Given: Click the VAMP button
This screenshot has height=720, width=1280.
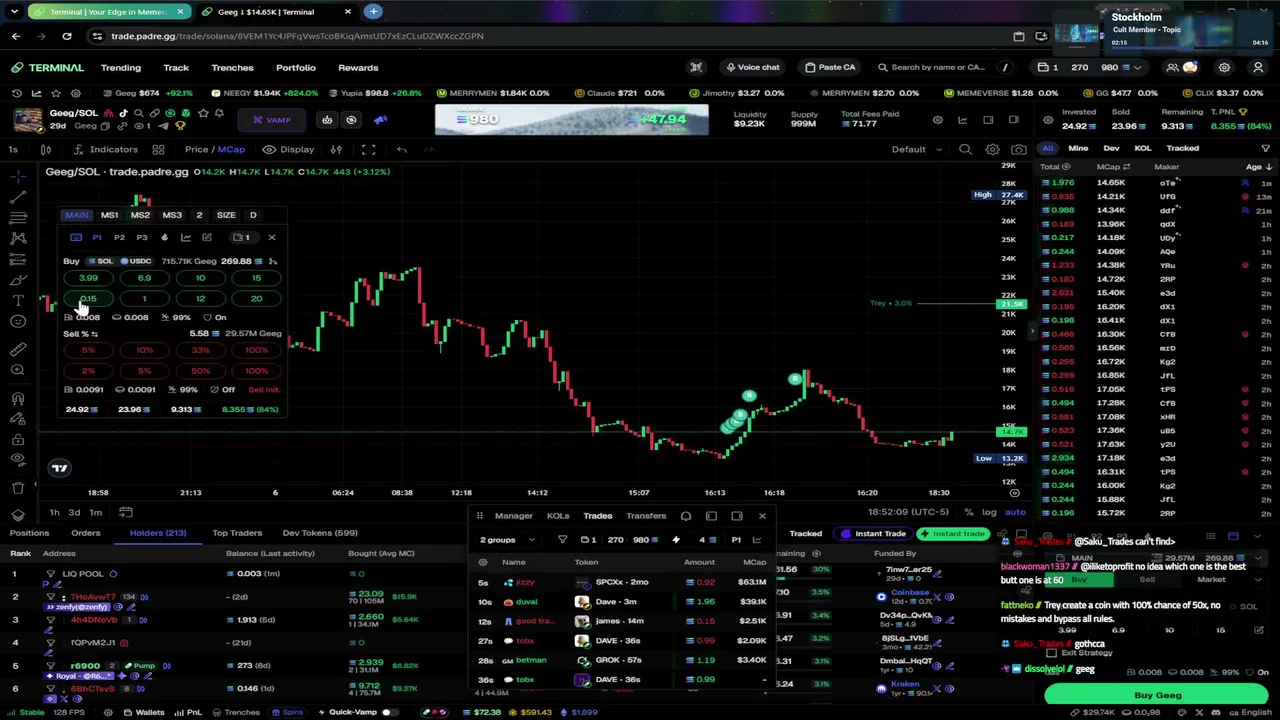Looking at the screenshot, I should tap(271, 120).
